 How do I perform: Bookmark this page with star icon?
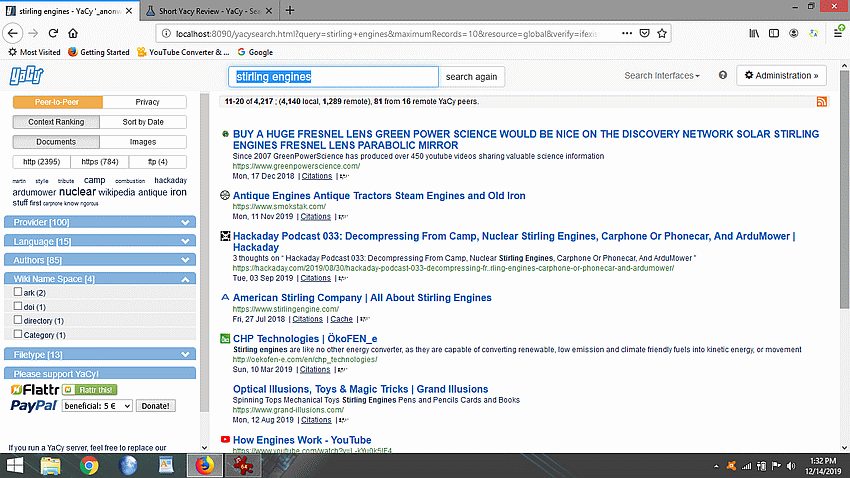pos(661,34)
